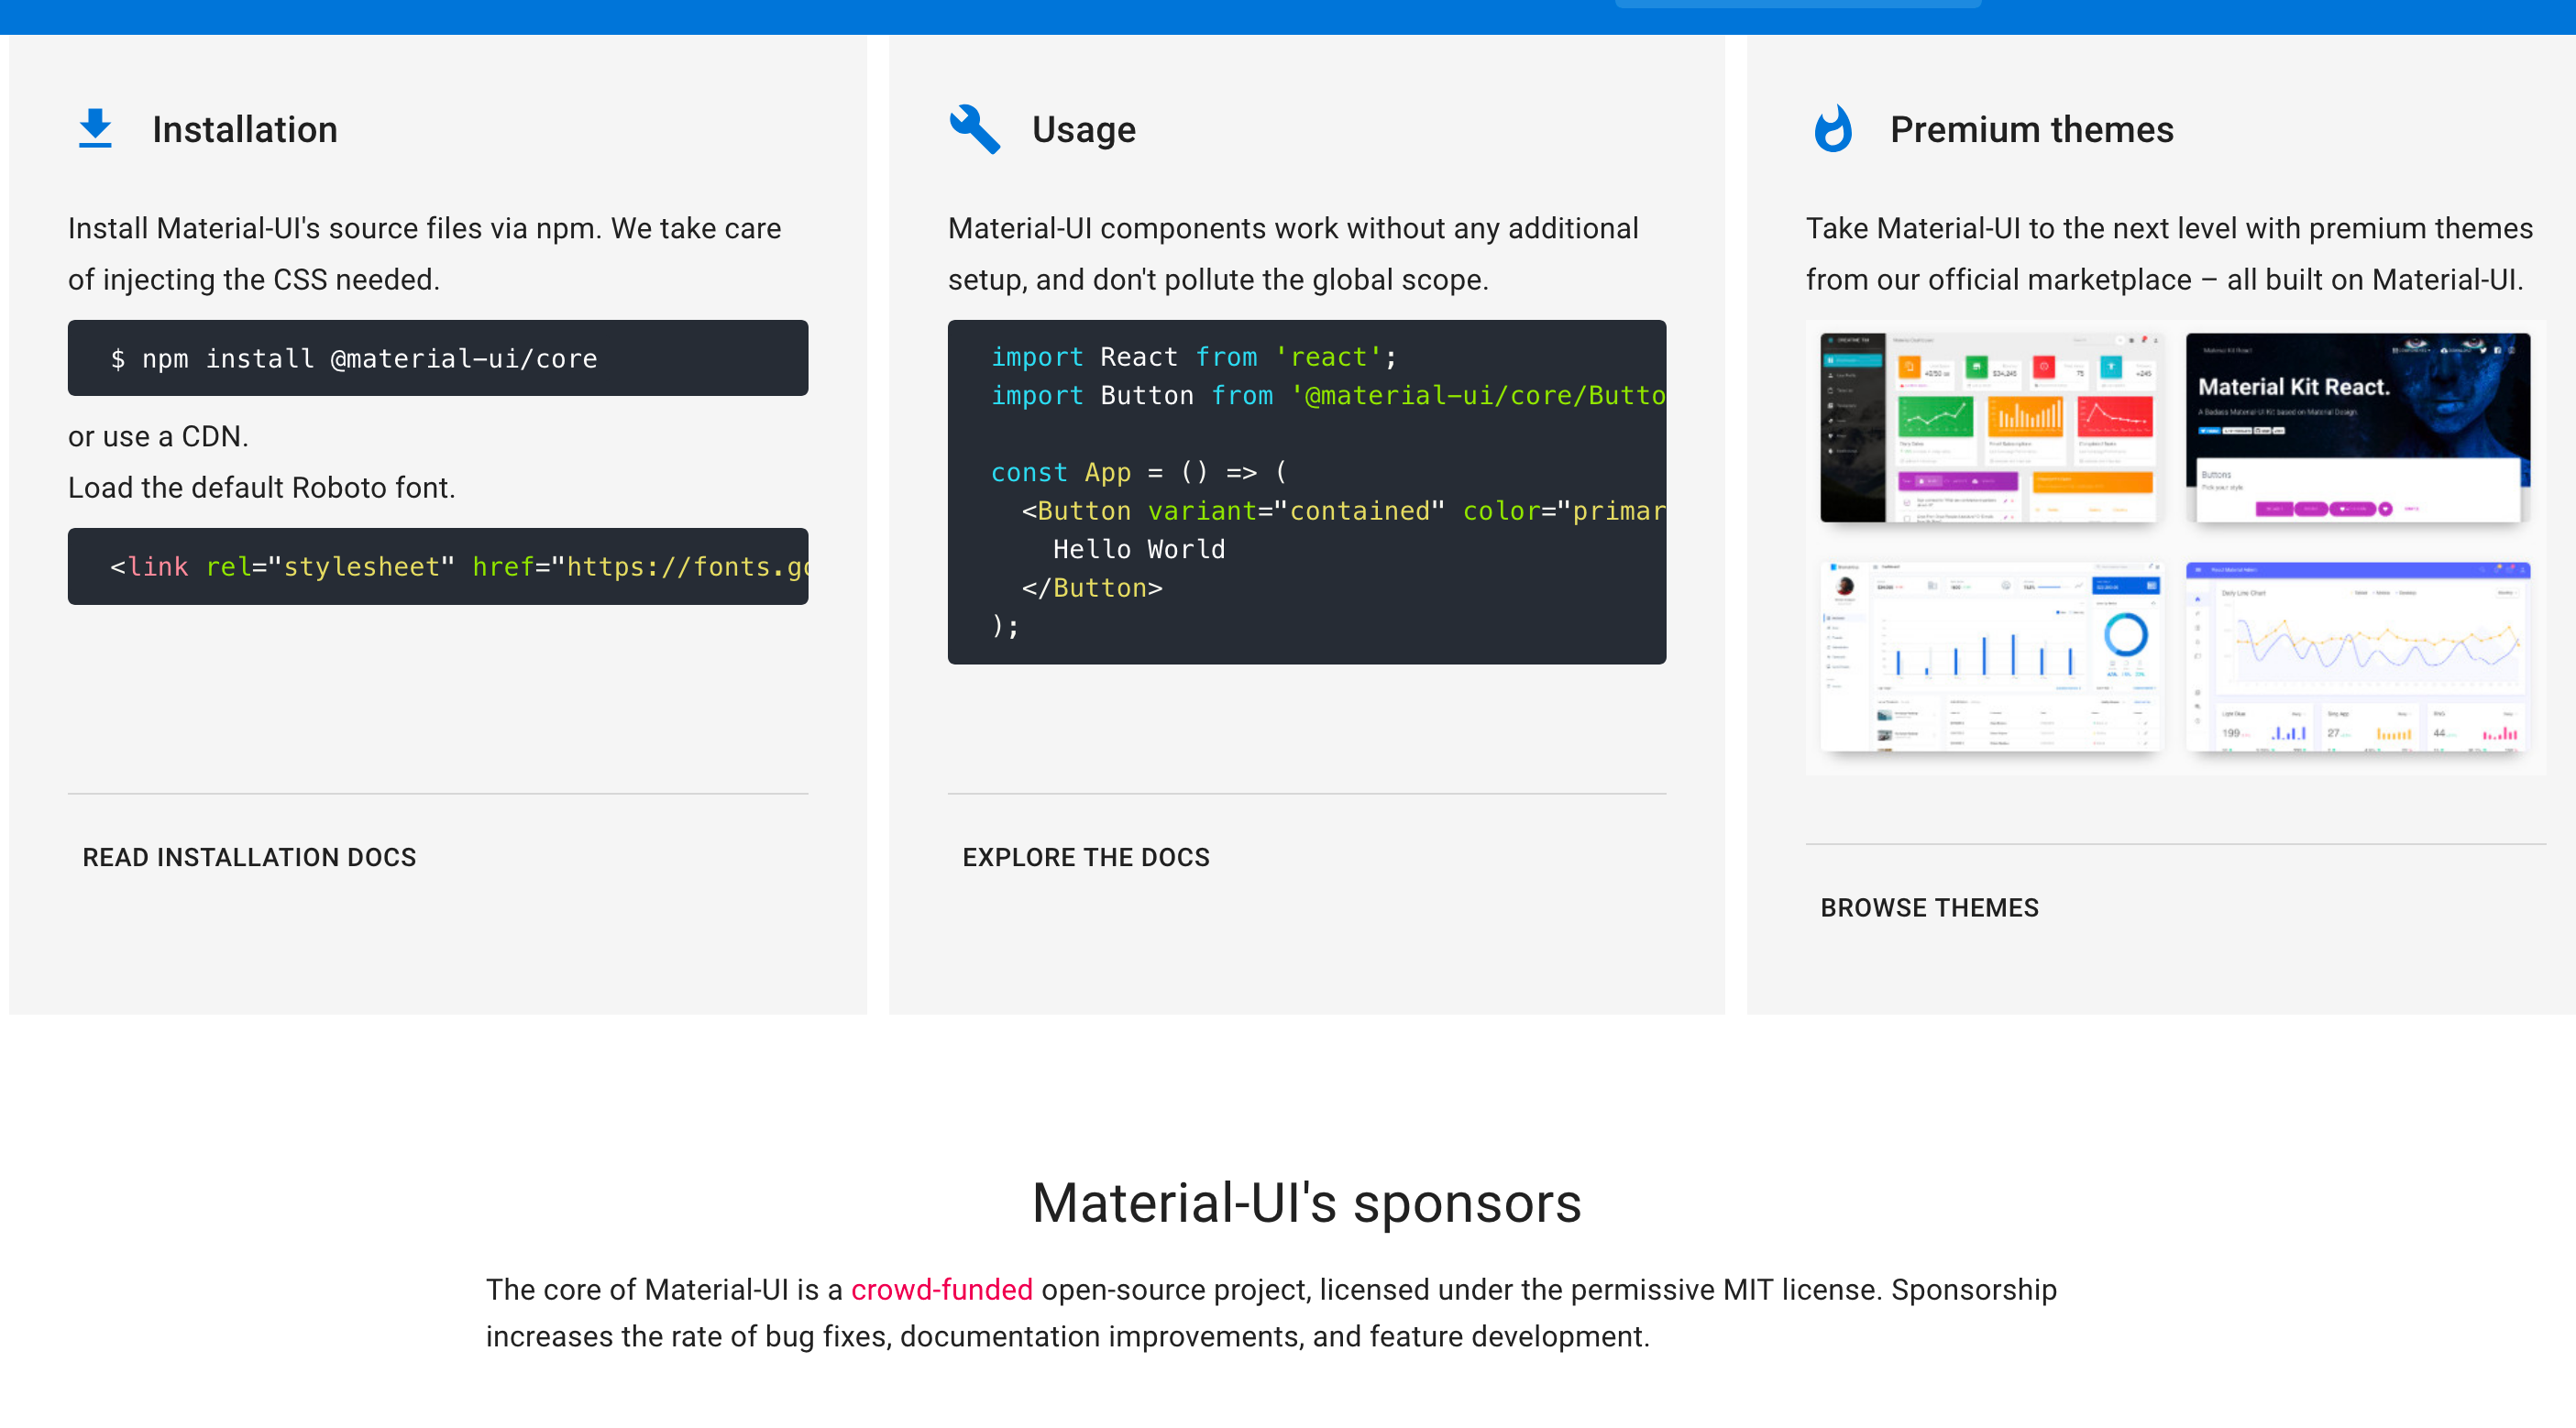Click the Usage heading
The height and width of the screenshot is (1428, 2576).
[1084, 129]
